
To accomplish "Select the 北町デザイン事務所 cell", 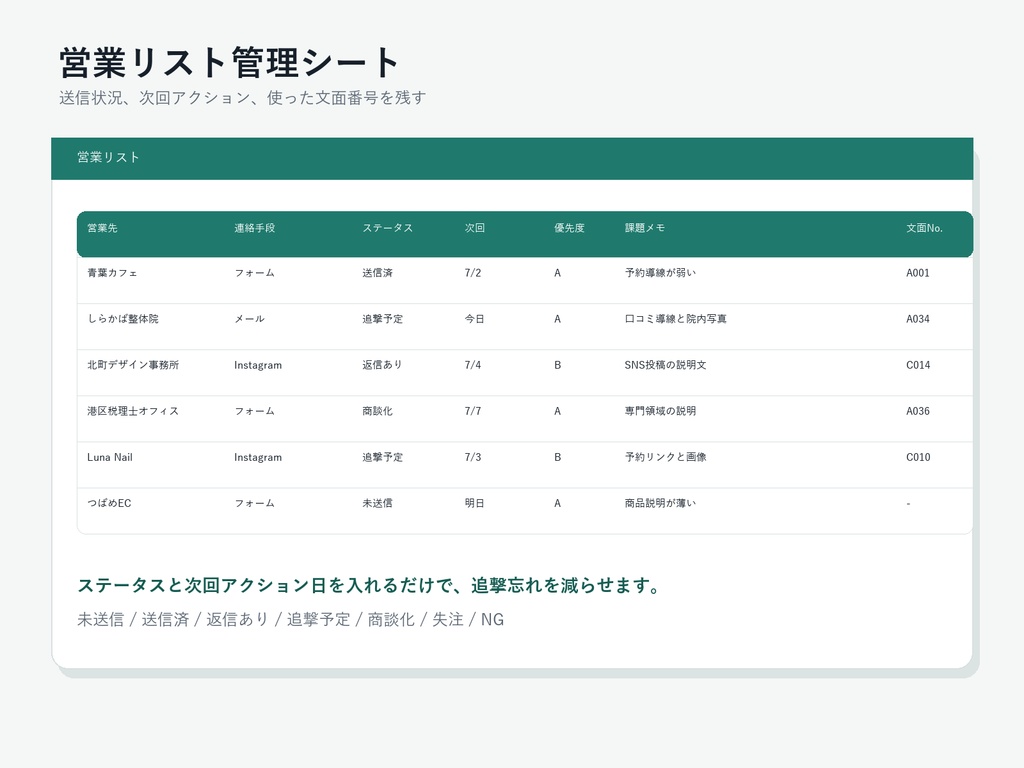I will 133,365.
